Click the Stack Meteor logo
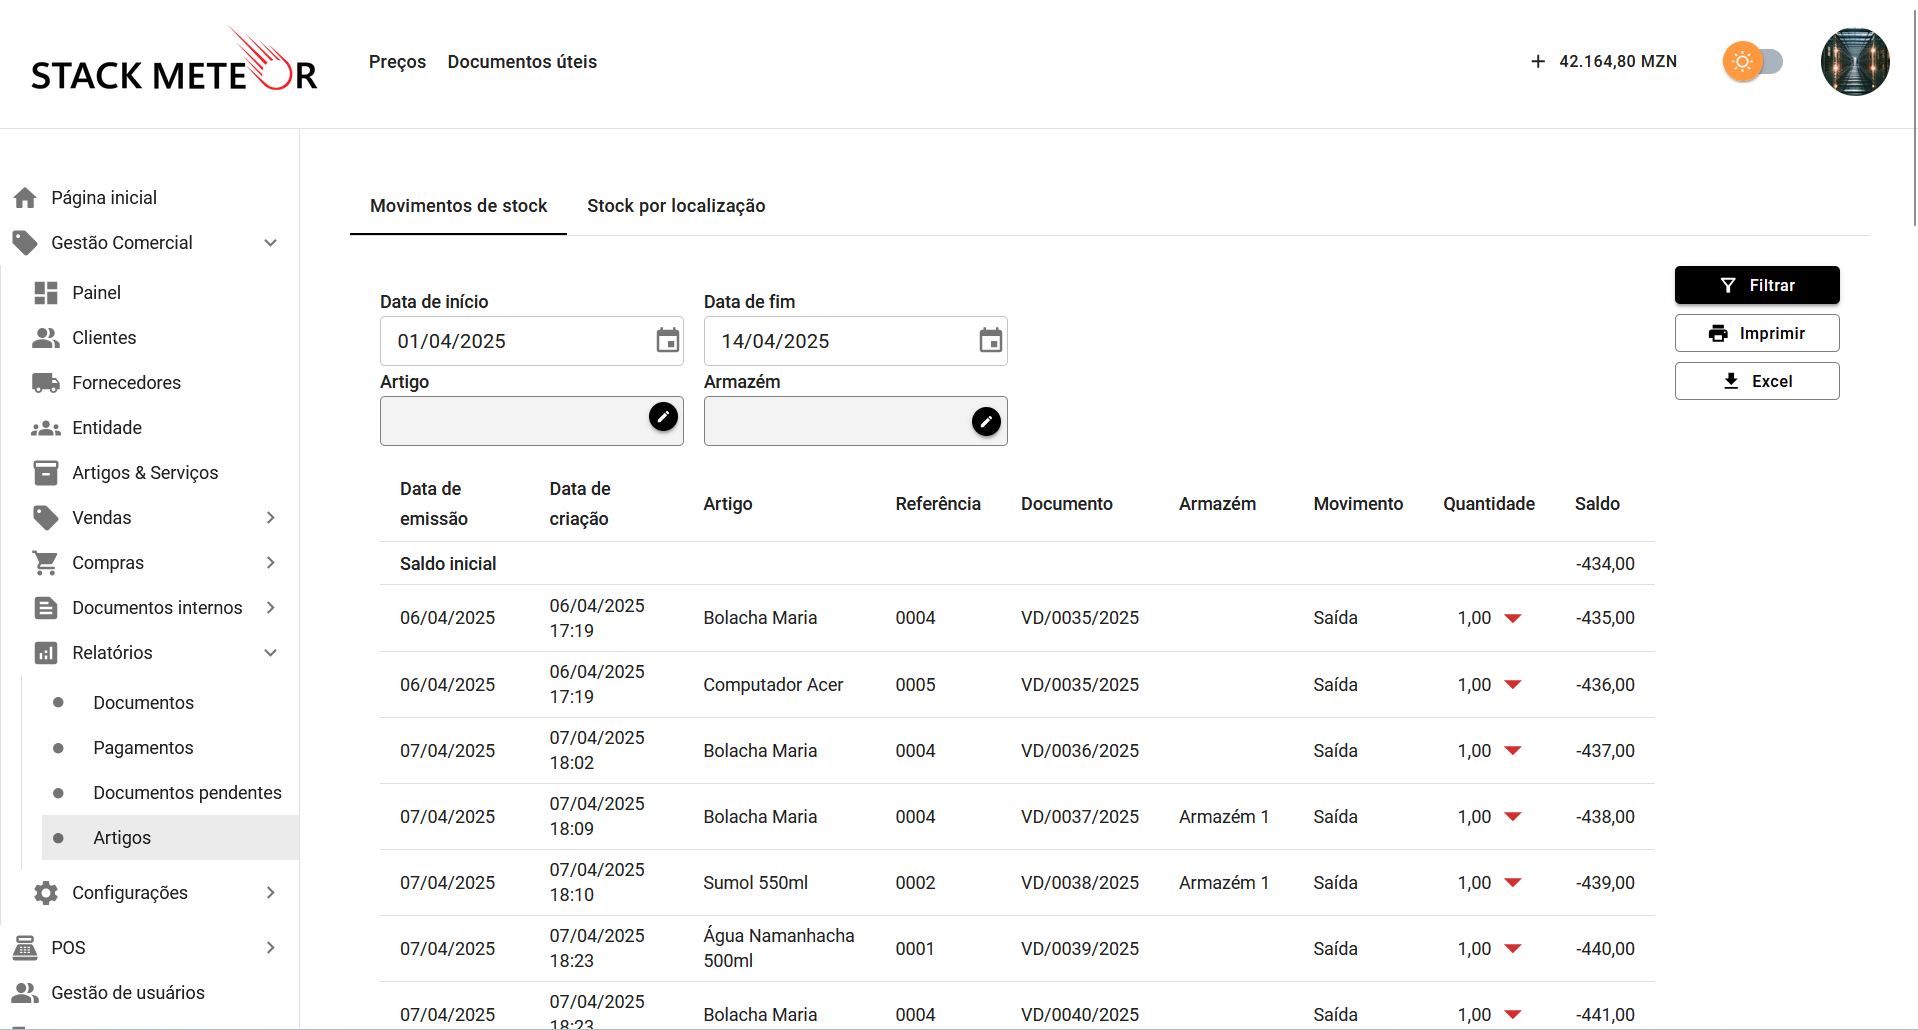This screenshot has width=1918, height=1030. point(174,60)
